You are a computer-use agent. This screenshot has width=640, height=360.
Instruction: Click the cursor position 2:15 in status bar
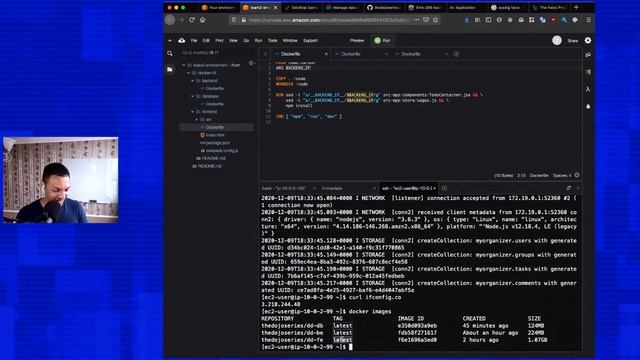tap(522, 176)
